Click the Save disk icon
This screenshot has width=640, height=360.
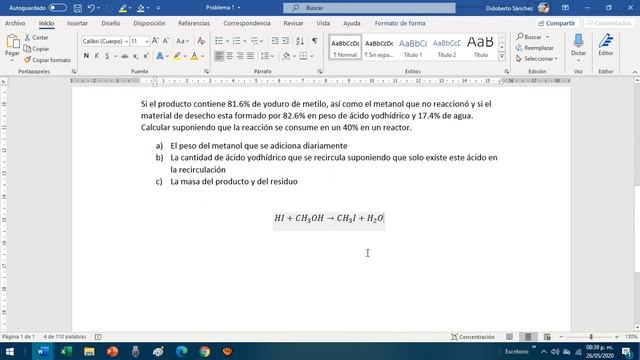tap(77, 8)
